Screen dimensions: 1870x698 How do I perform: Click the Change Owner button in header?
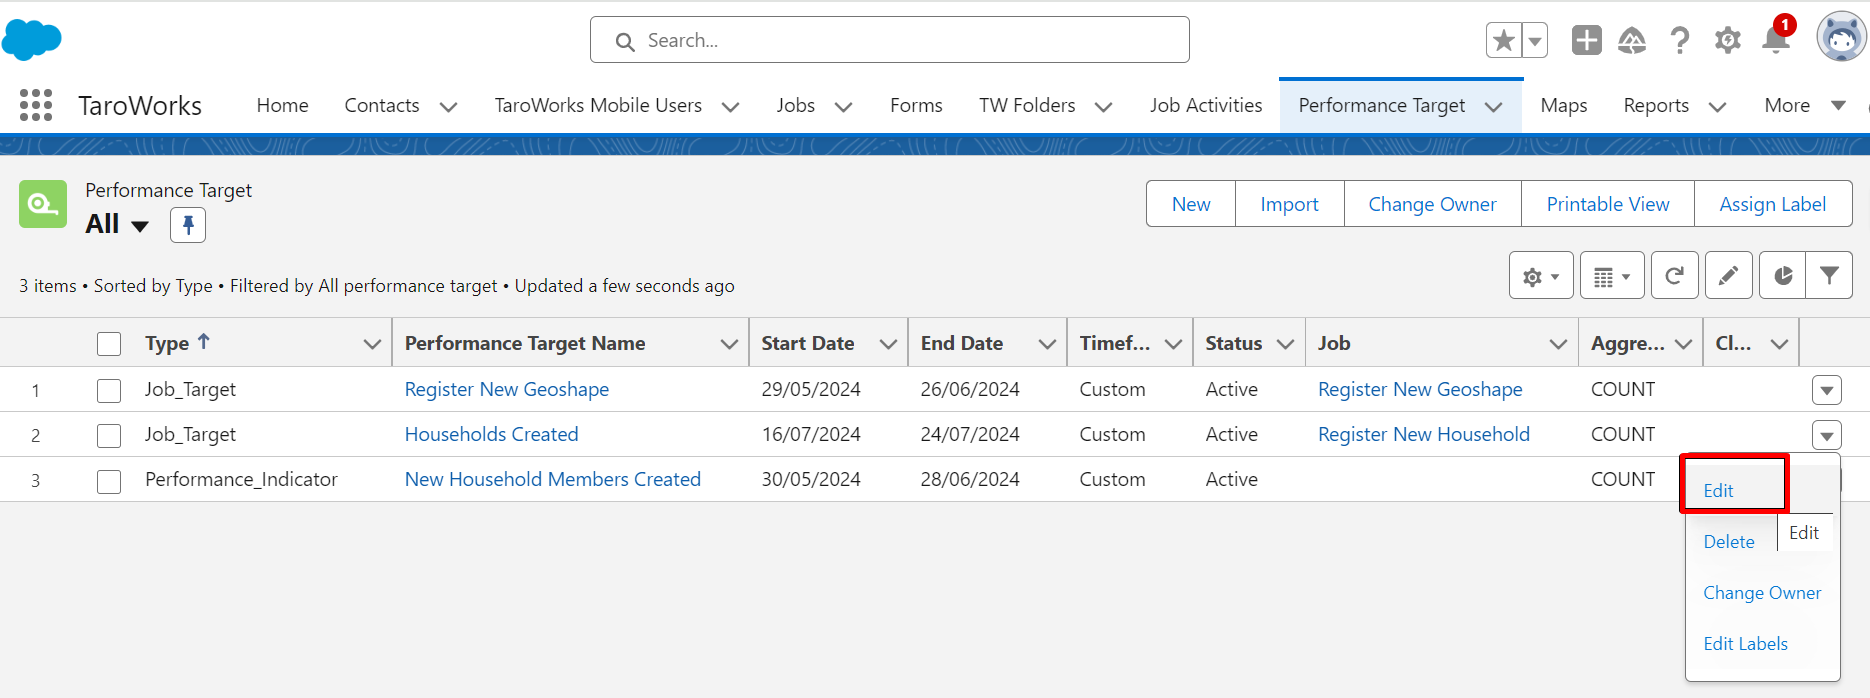pos(1433,204)
